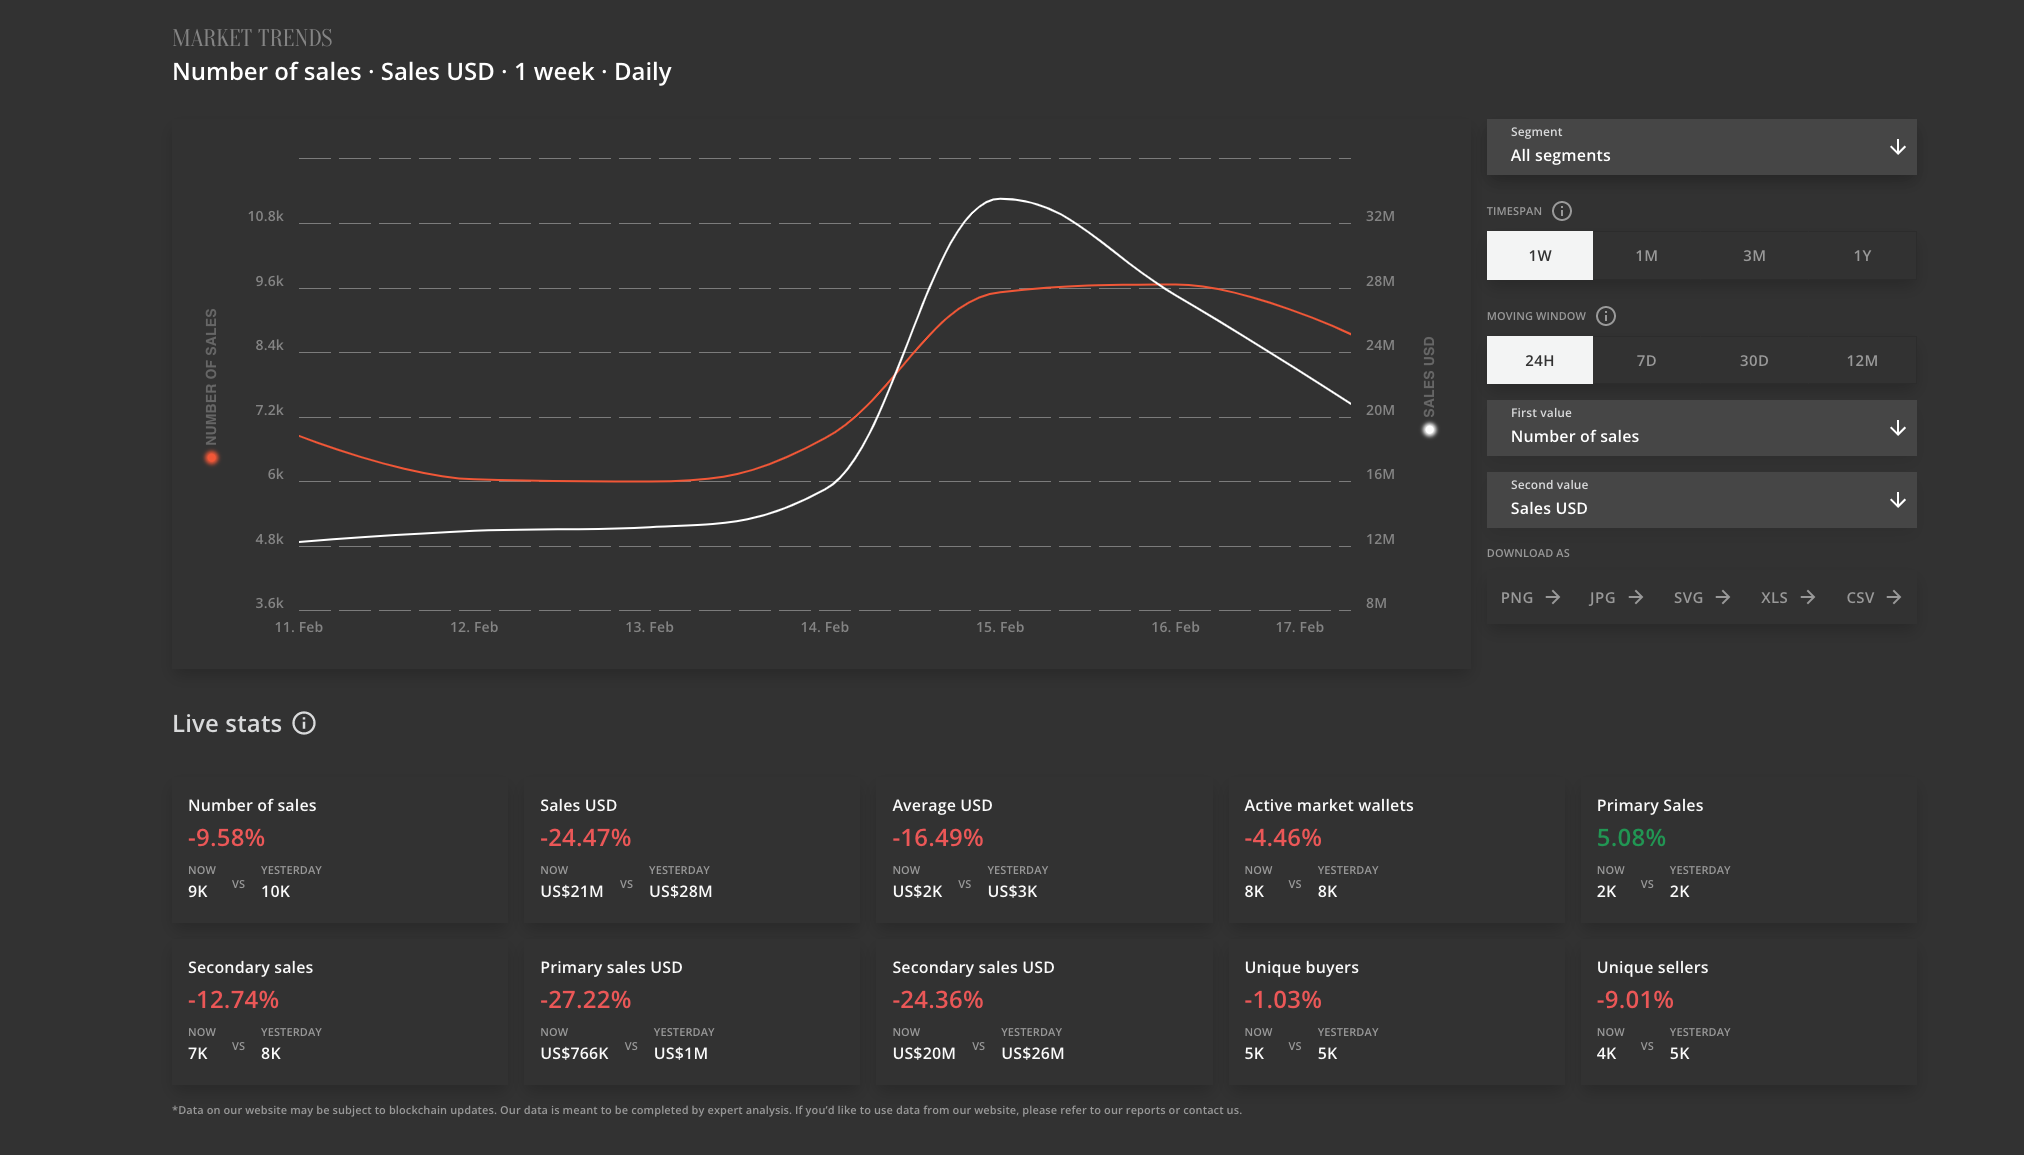Click the Unique sellers stat card
Screen dimensions: 2024x1155
click(x=1747, y=1013)
